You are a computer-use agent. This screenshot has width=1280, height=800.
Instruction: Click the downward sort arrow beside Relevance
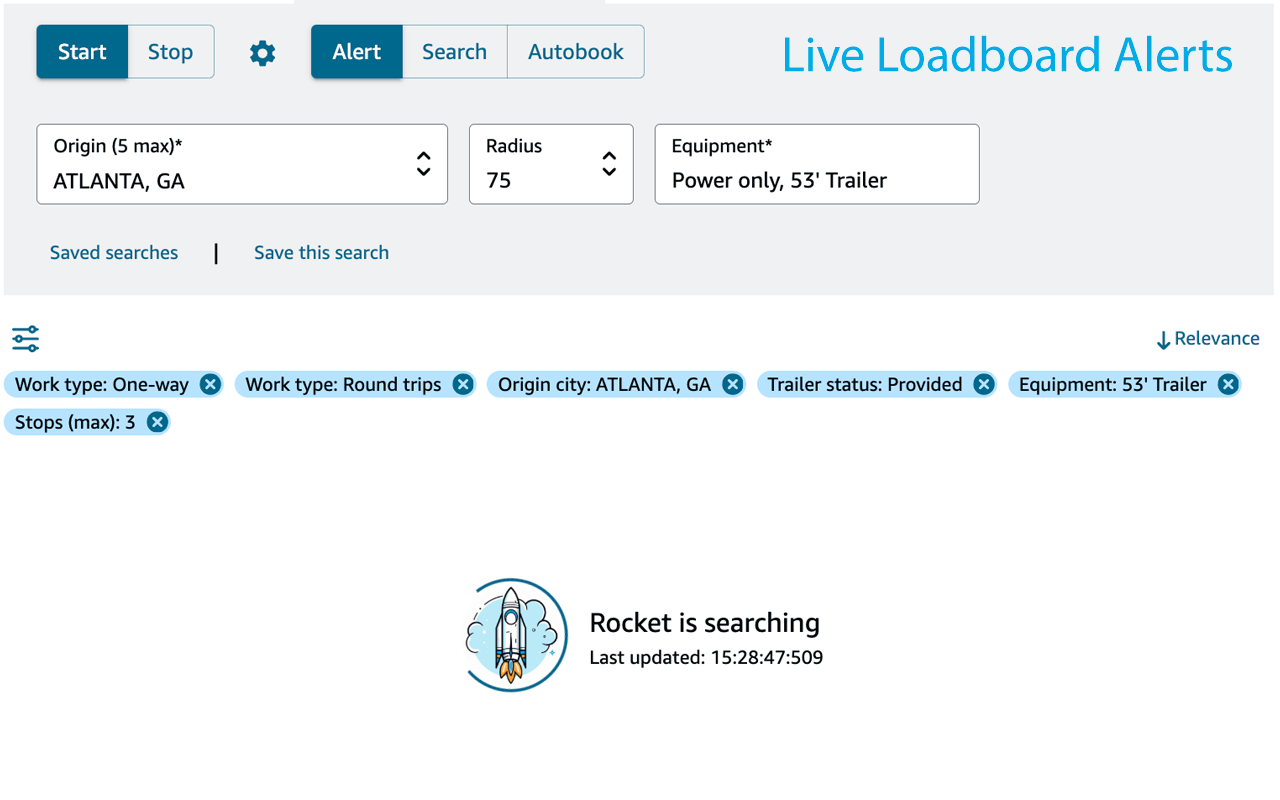1162,338
